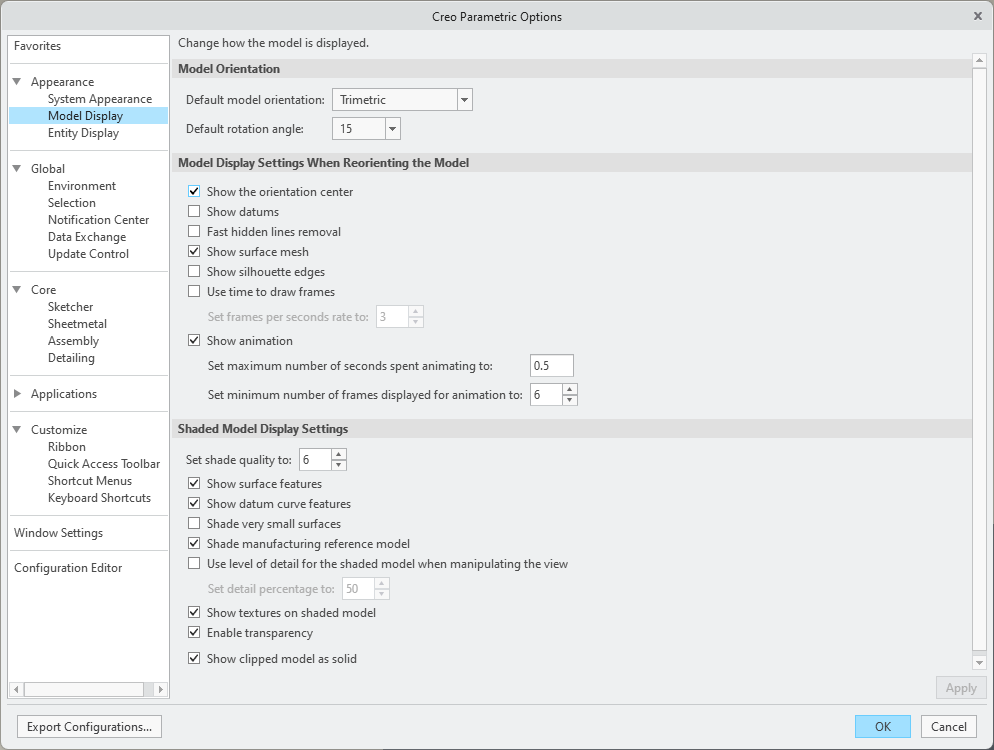Viewport: 994px width, 750px height.
Task: Open the Sketcher options page
Action: (70, 307)
